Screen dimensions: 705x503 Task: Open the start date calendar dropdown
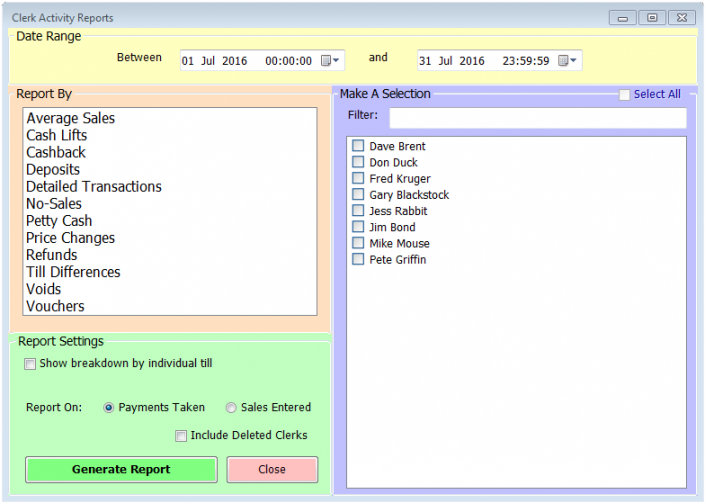point(330,61)
